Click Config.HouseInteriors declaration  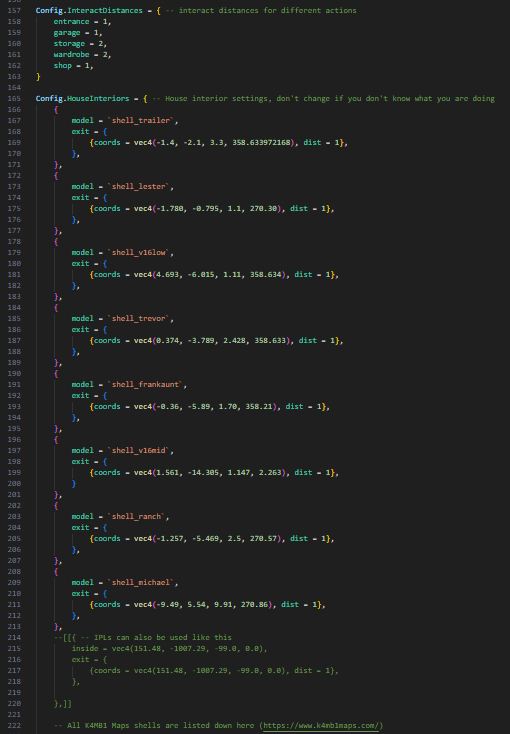[x=82, y=98]
